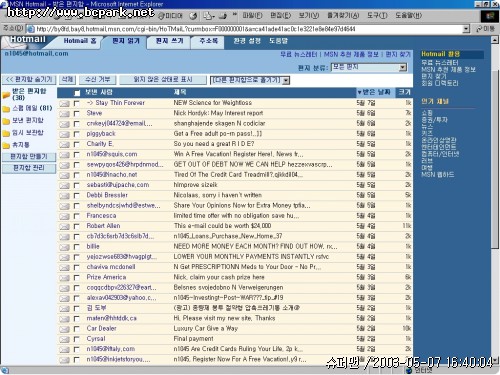Check the box beside Cyrsal message
500x375 pixels.
pyautogui.click(x=76, y=339)
